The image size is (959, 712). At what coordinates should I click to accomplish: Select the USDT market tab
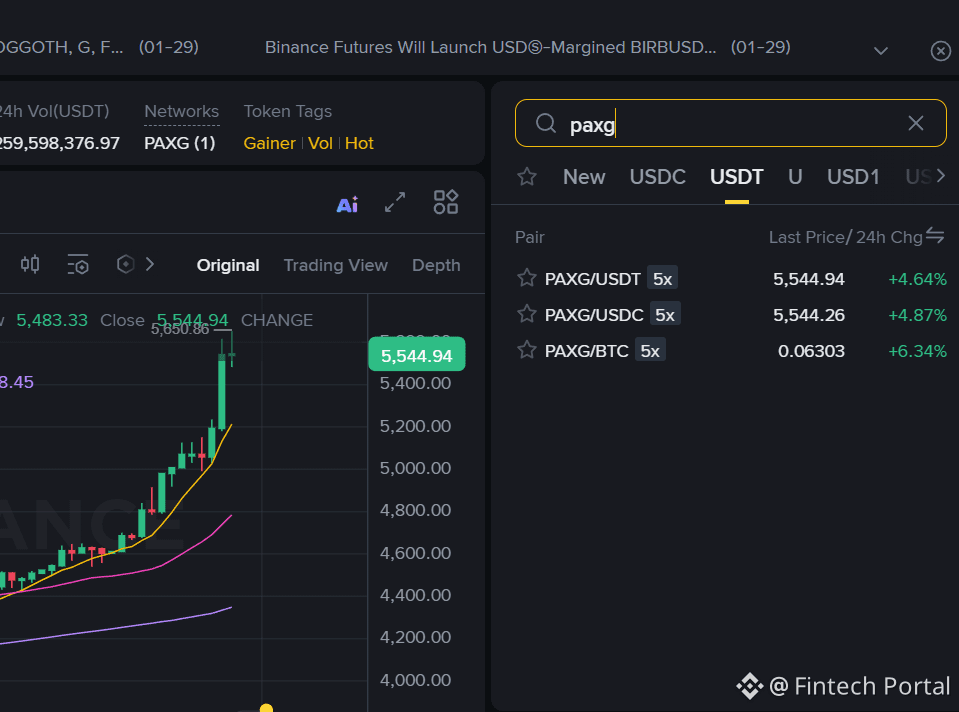(x=736, y=177)
